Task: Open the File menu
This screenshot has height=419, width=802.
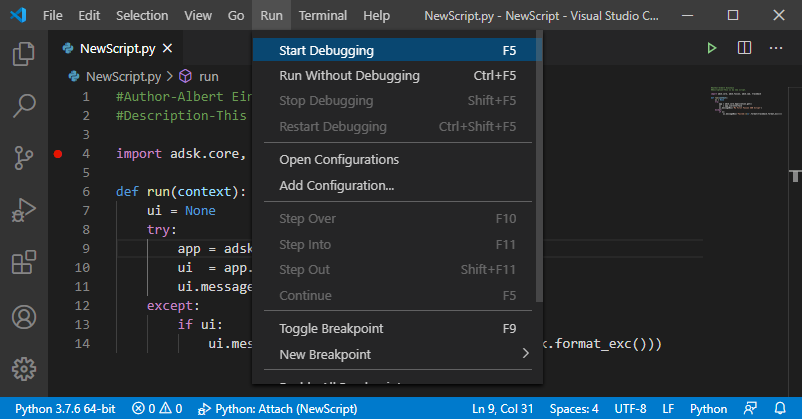Action: pos(53,15)
